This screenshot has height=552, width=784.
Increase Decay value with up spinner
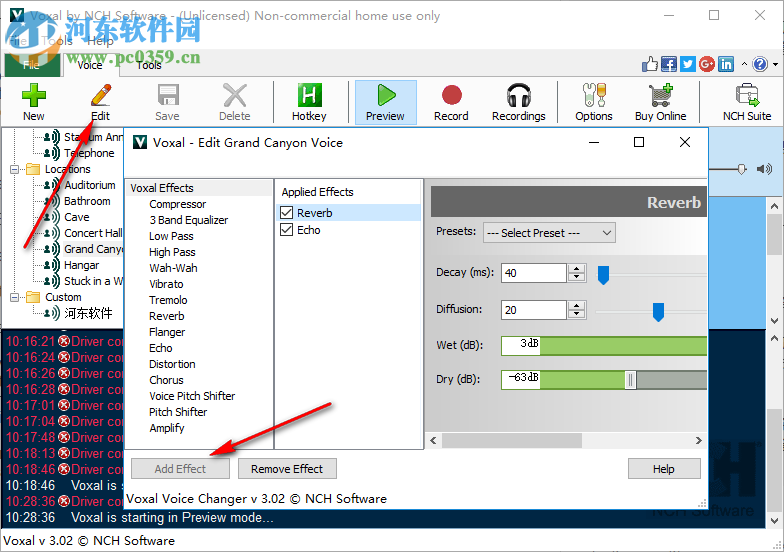click(x=577, y=268)
